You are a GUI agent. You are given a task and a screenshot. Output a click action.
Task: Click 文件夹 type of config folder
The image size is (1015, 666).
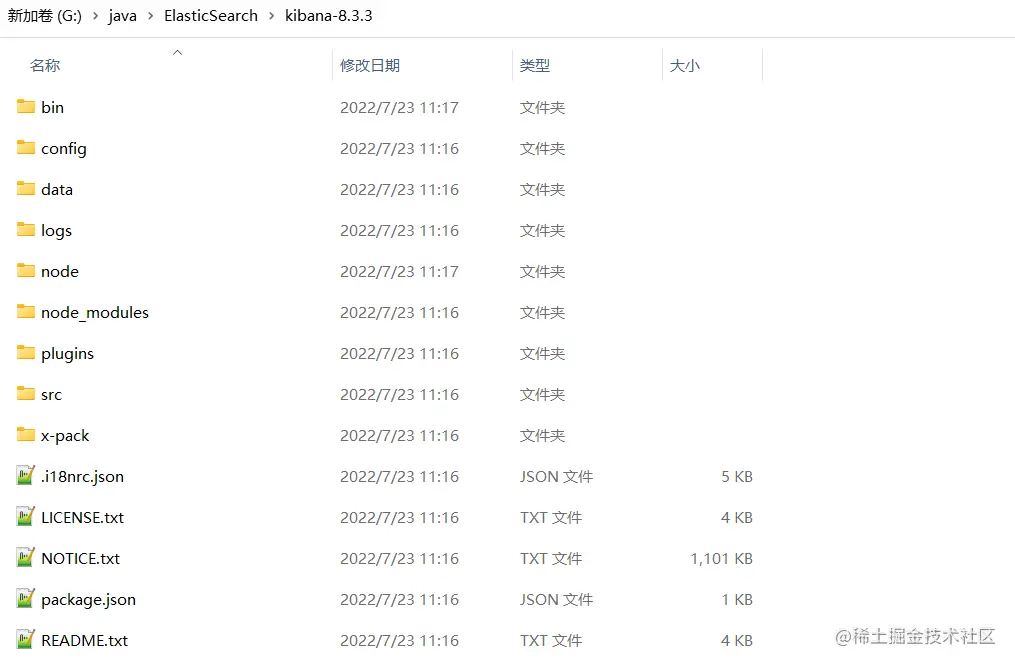click(542, 149)
